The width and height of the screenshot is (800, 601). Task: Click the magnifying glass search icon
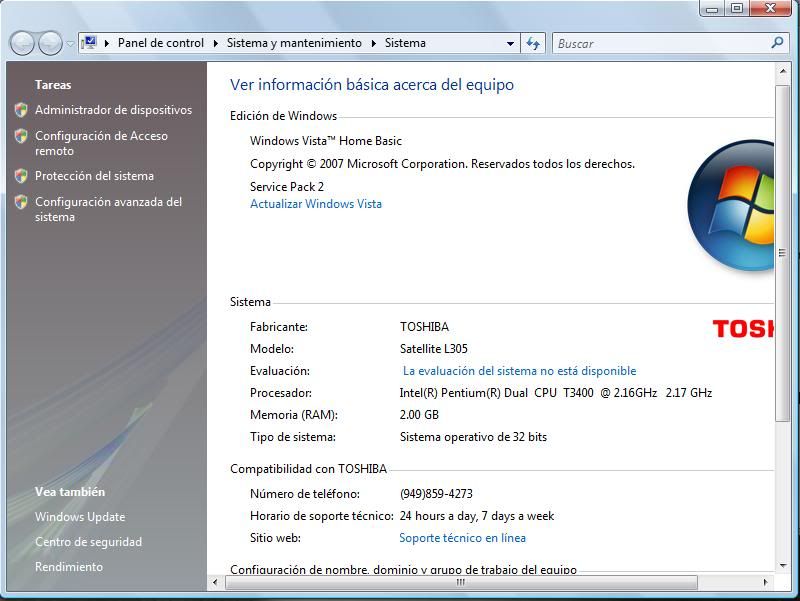[777, 43]
